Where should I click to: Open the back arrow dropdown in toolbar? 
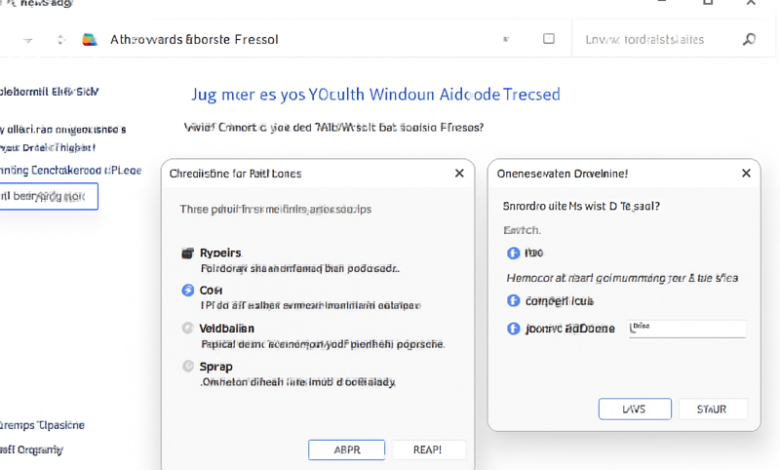[x=28, y=40]
